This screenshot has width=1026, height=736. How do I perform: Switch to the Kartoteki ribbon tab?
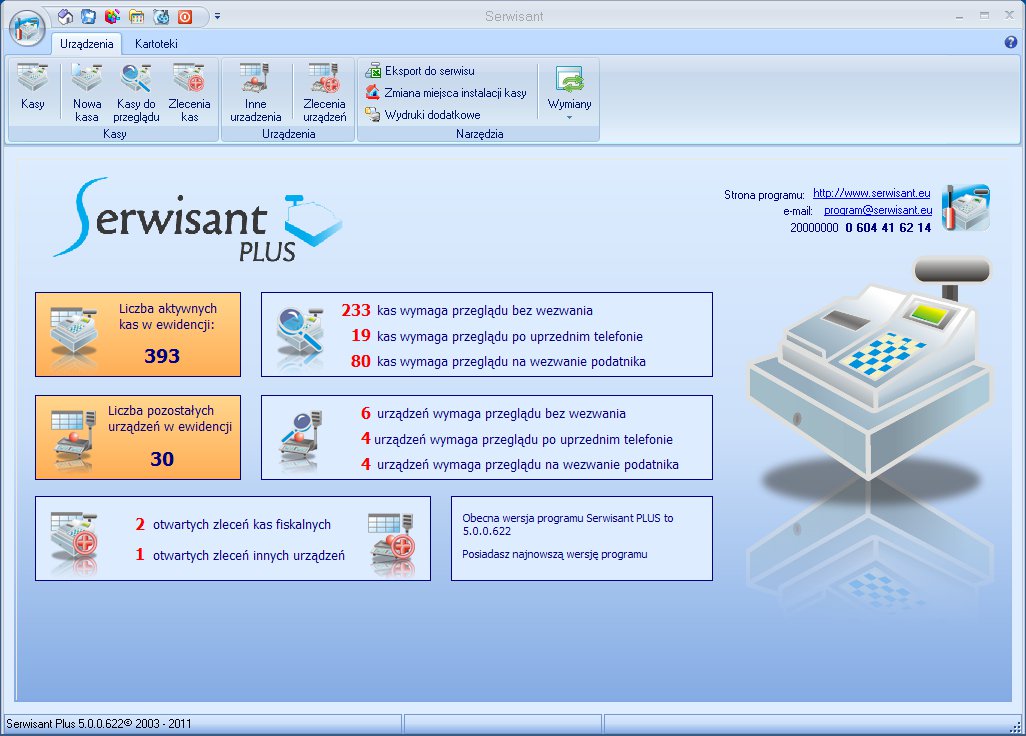(156, 44)
